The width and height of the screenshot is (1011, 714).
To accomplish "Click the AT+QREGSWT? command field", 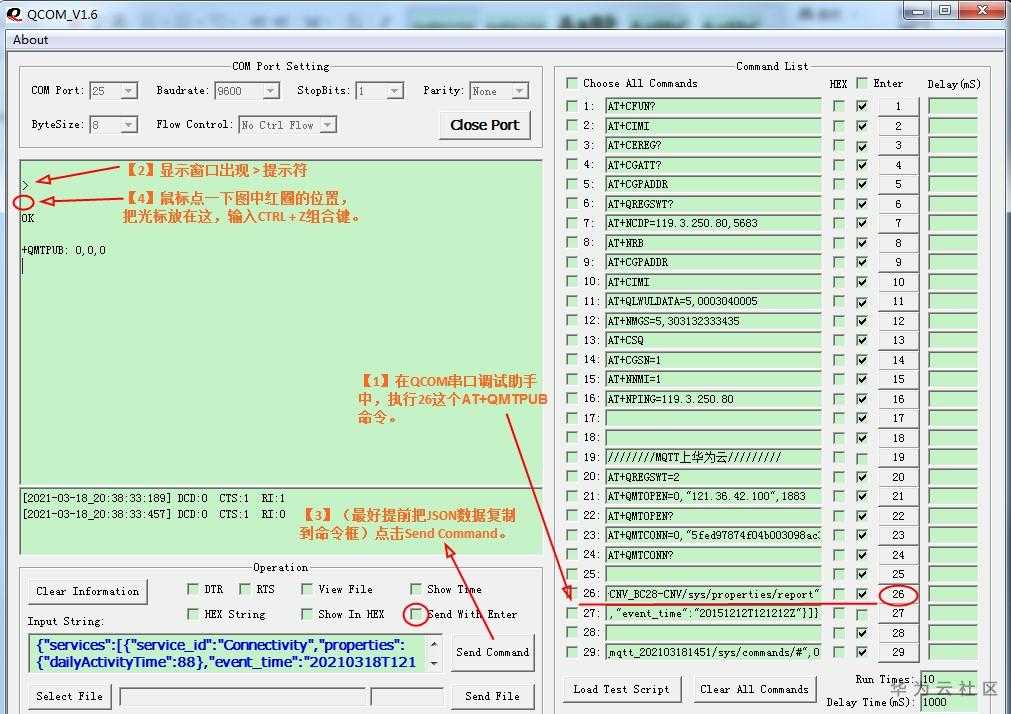I will point(713,204).
